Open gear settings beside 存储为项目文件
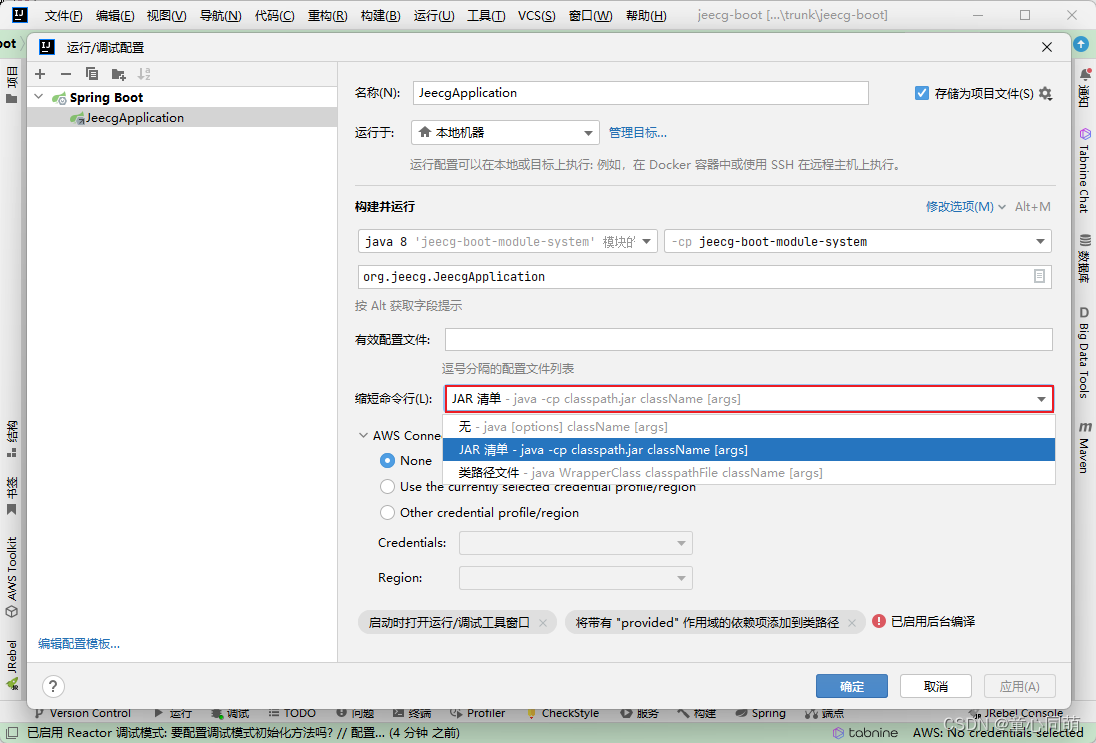Screen dimensions: 1096x743 [x=1046, y=93]
